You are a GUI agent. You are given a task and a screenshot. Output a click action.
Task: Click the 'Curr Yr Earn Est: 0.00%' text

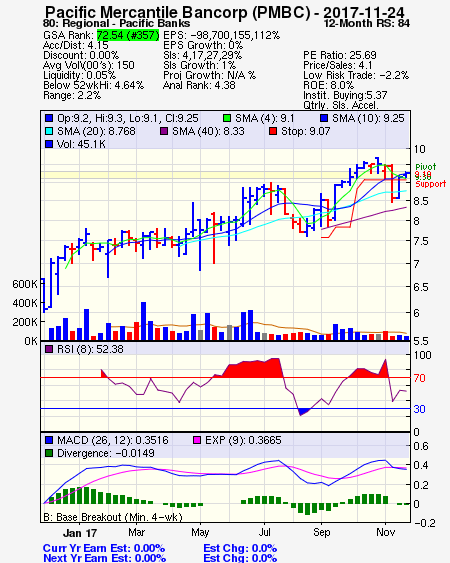[x=104, y=549]
